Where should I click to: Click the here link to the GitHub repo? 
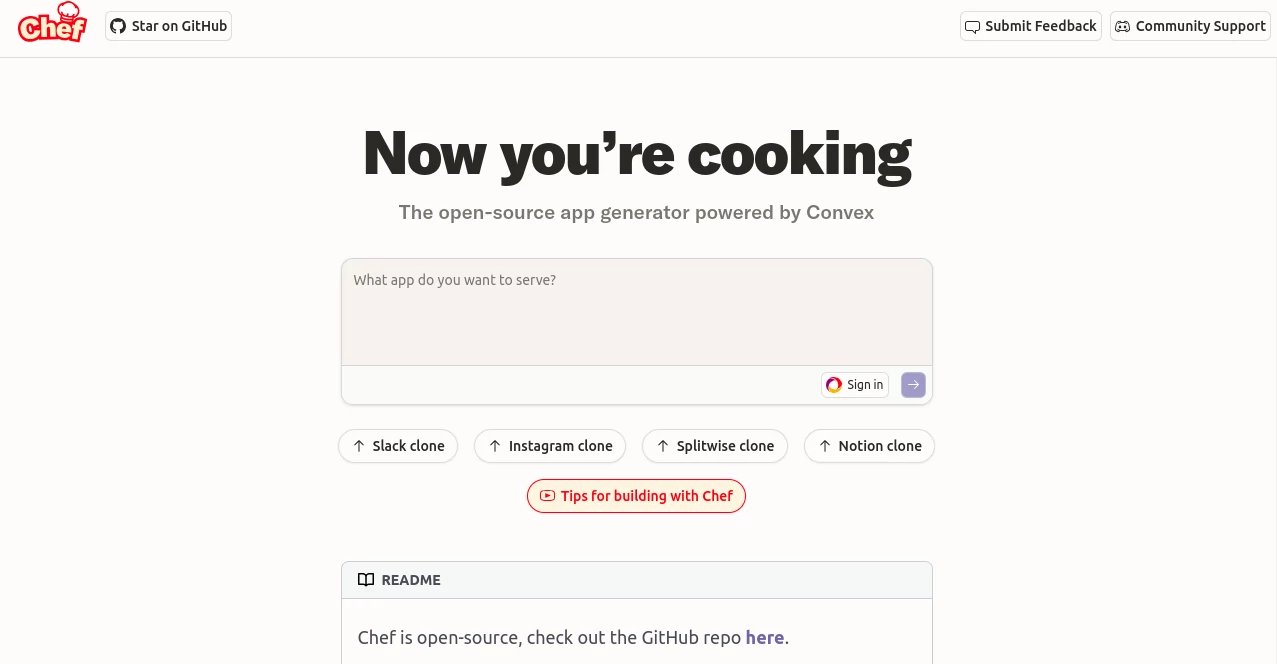[764, 637]
